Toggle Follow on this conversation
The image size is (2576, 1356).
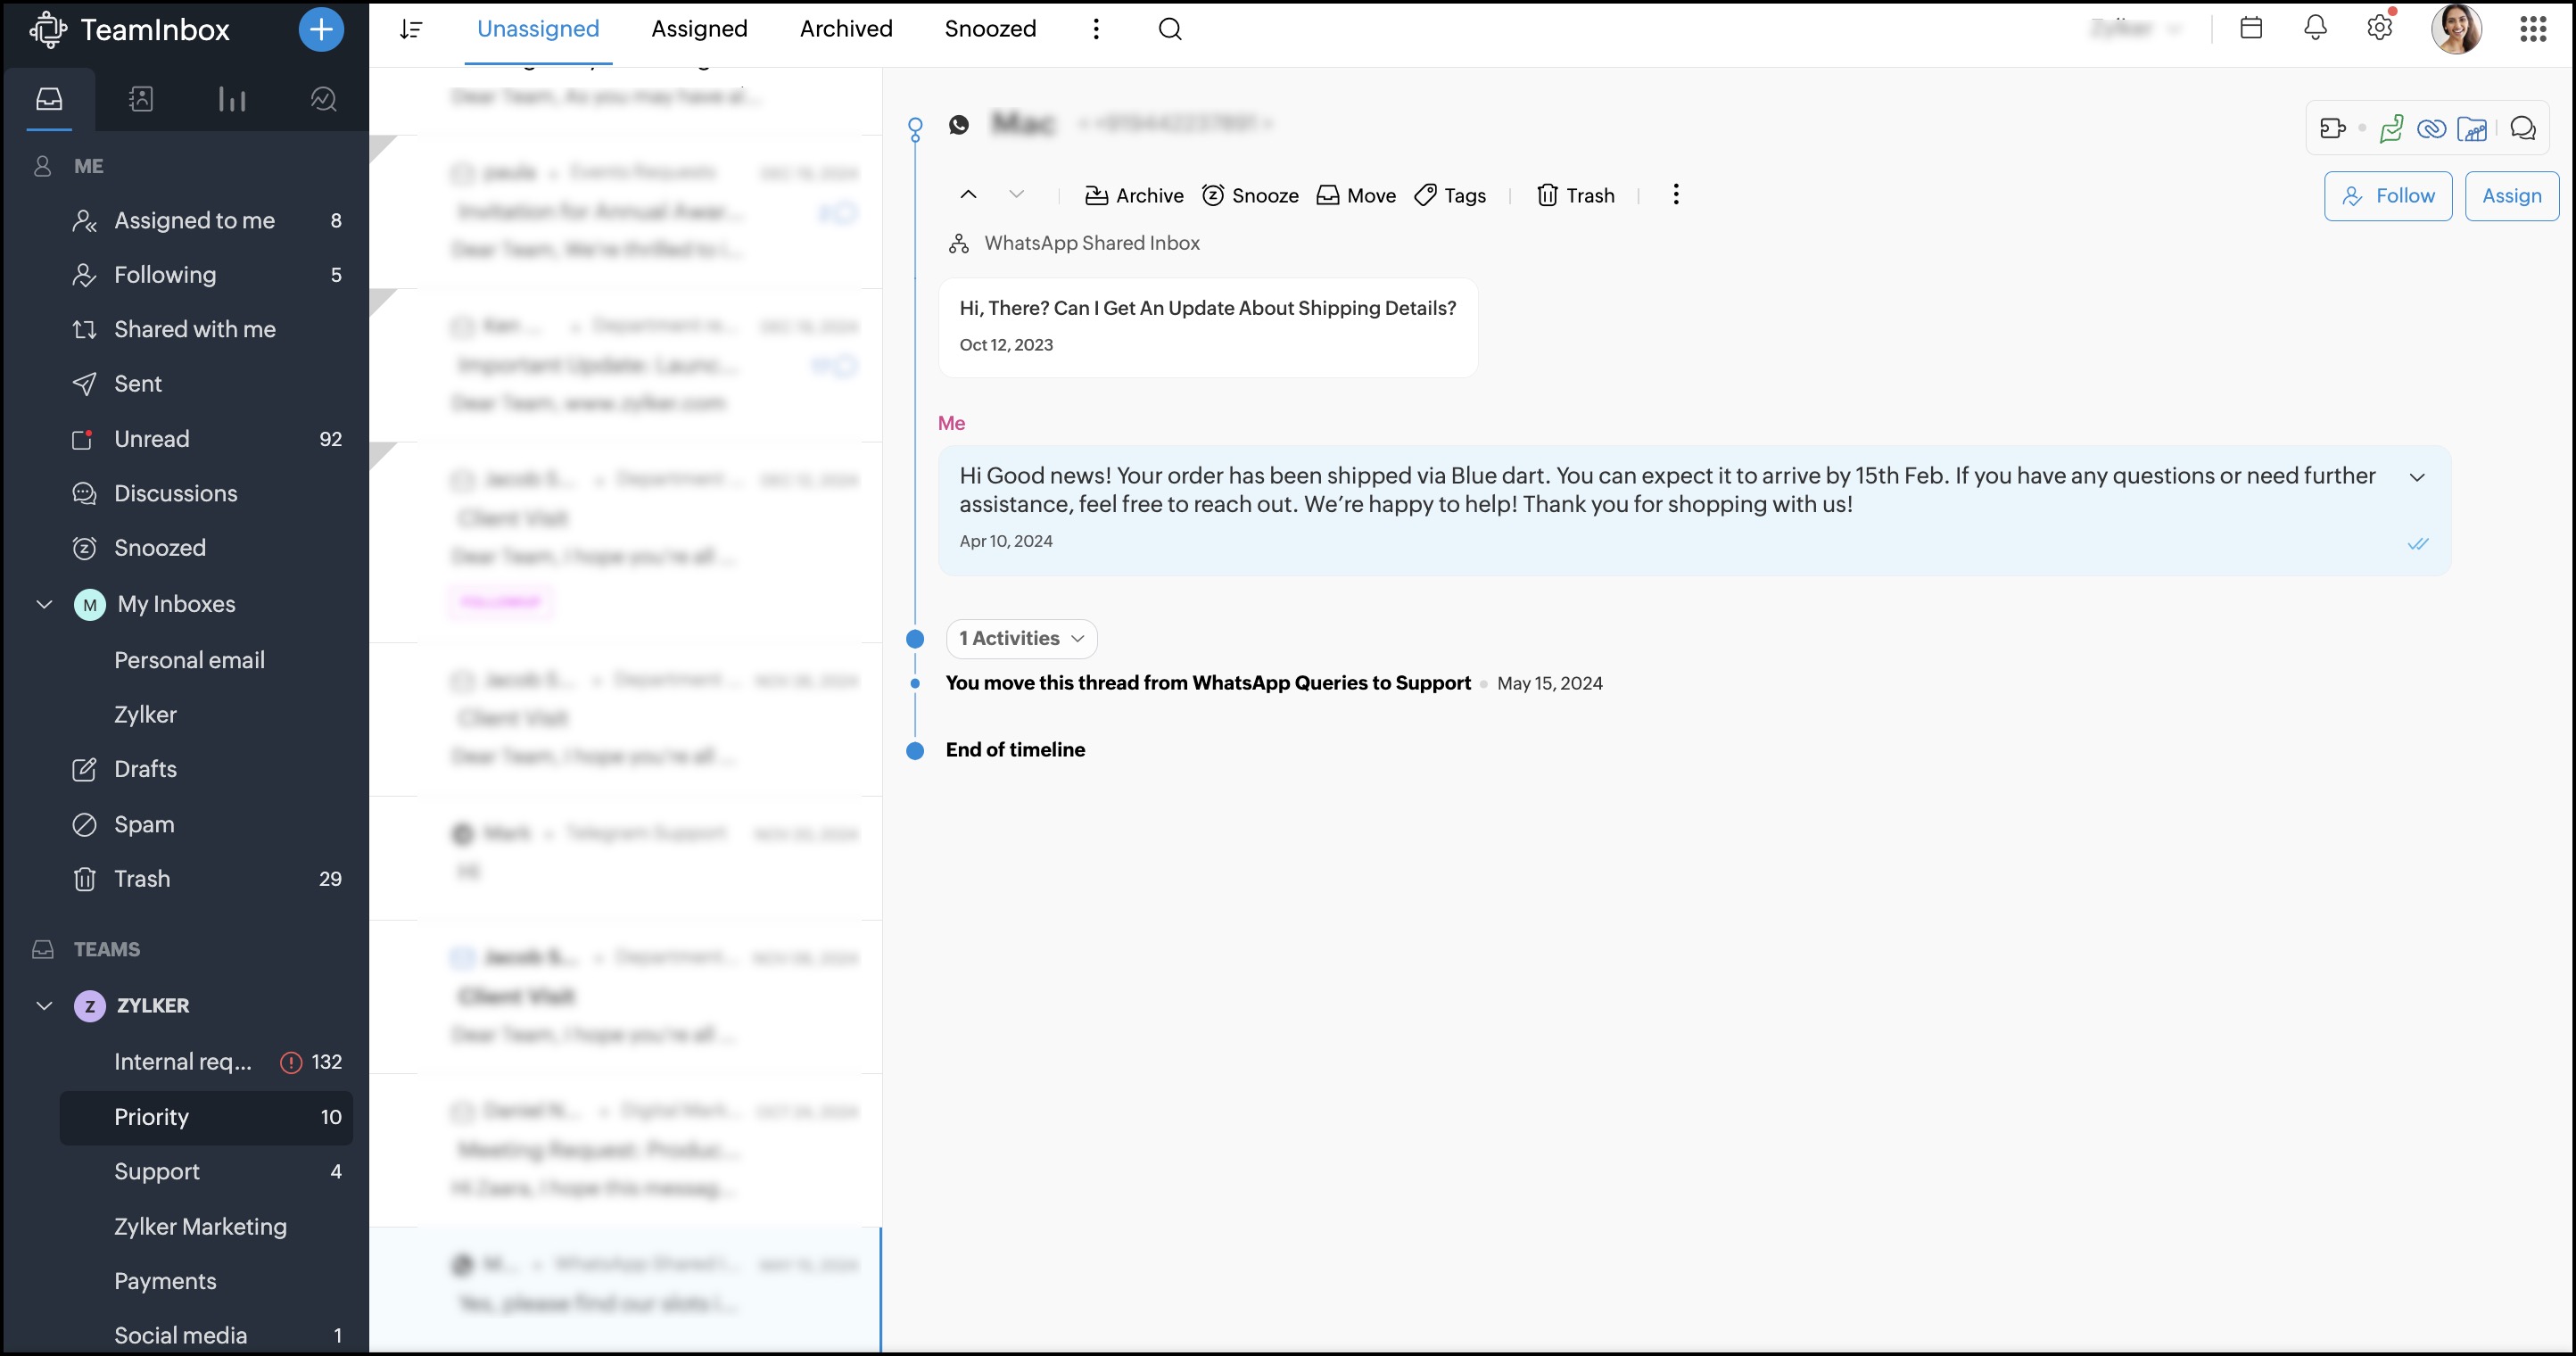[2388, 196]
